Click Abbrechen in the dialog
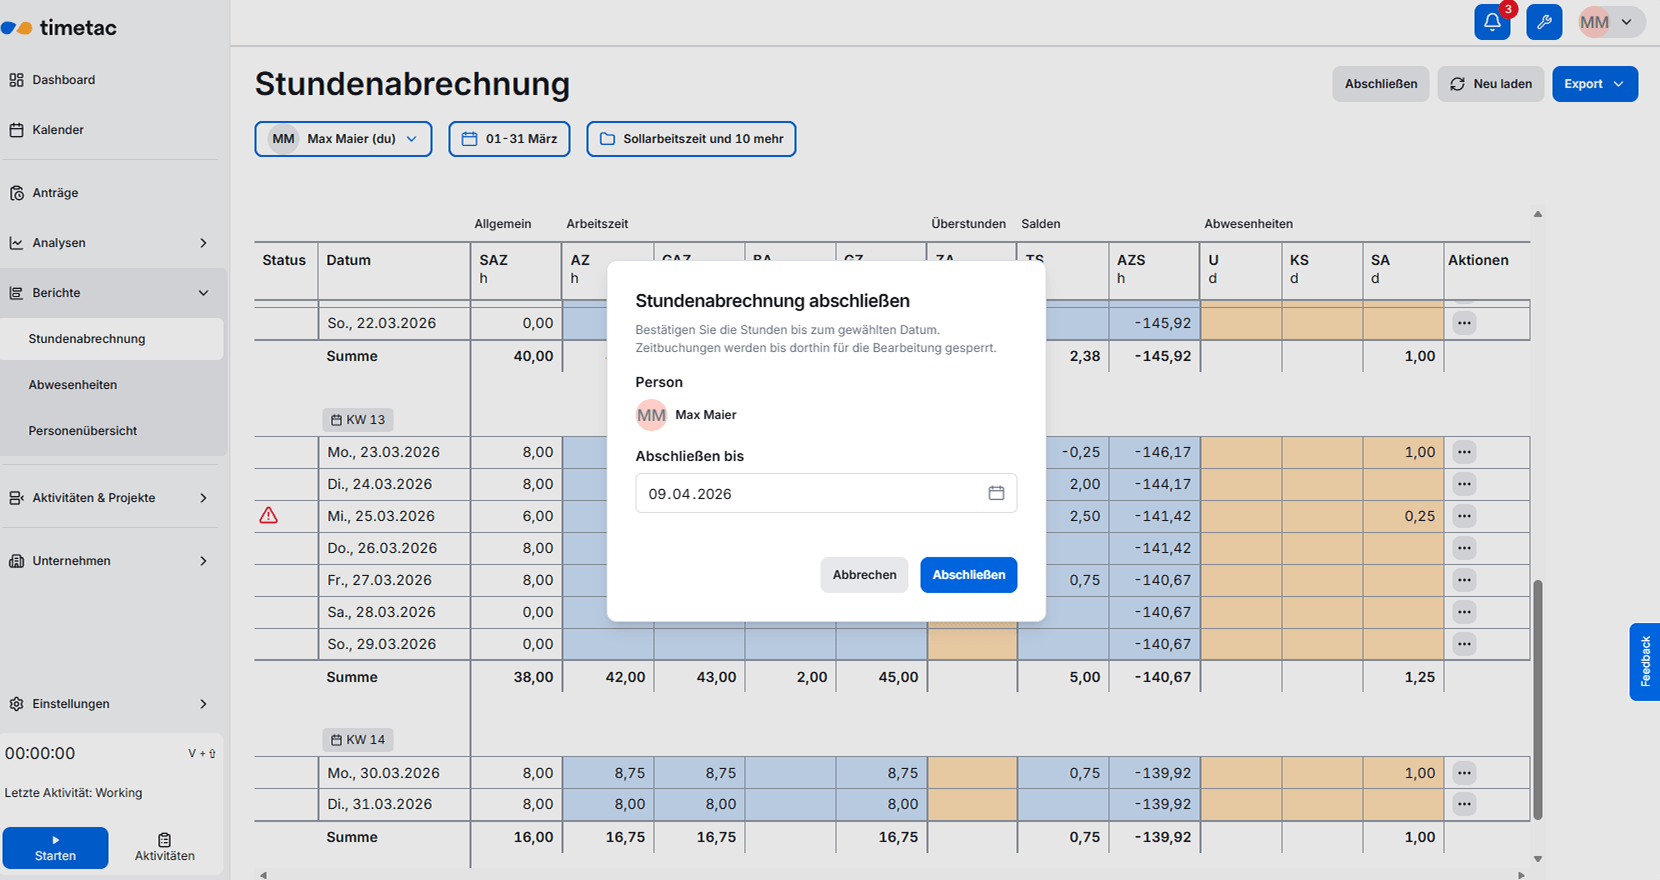 click(x=864, y=575)
